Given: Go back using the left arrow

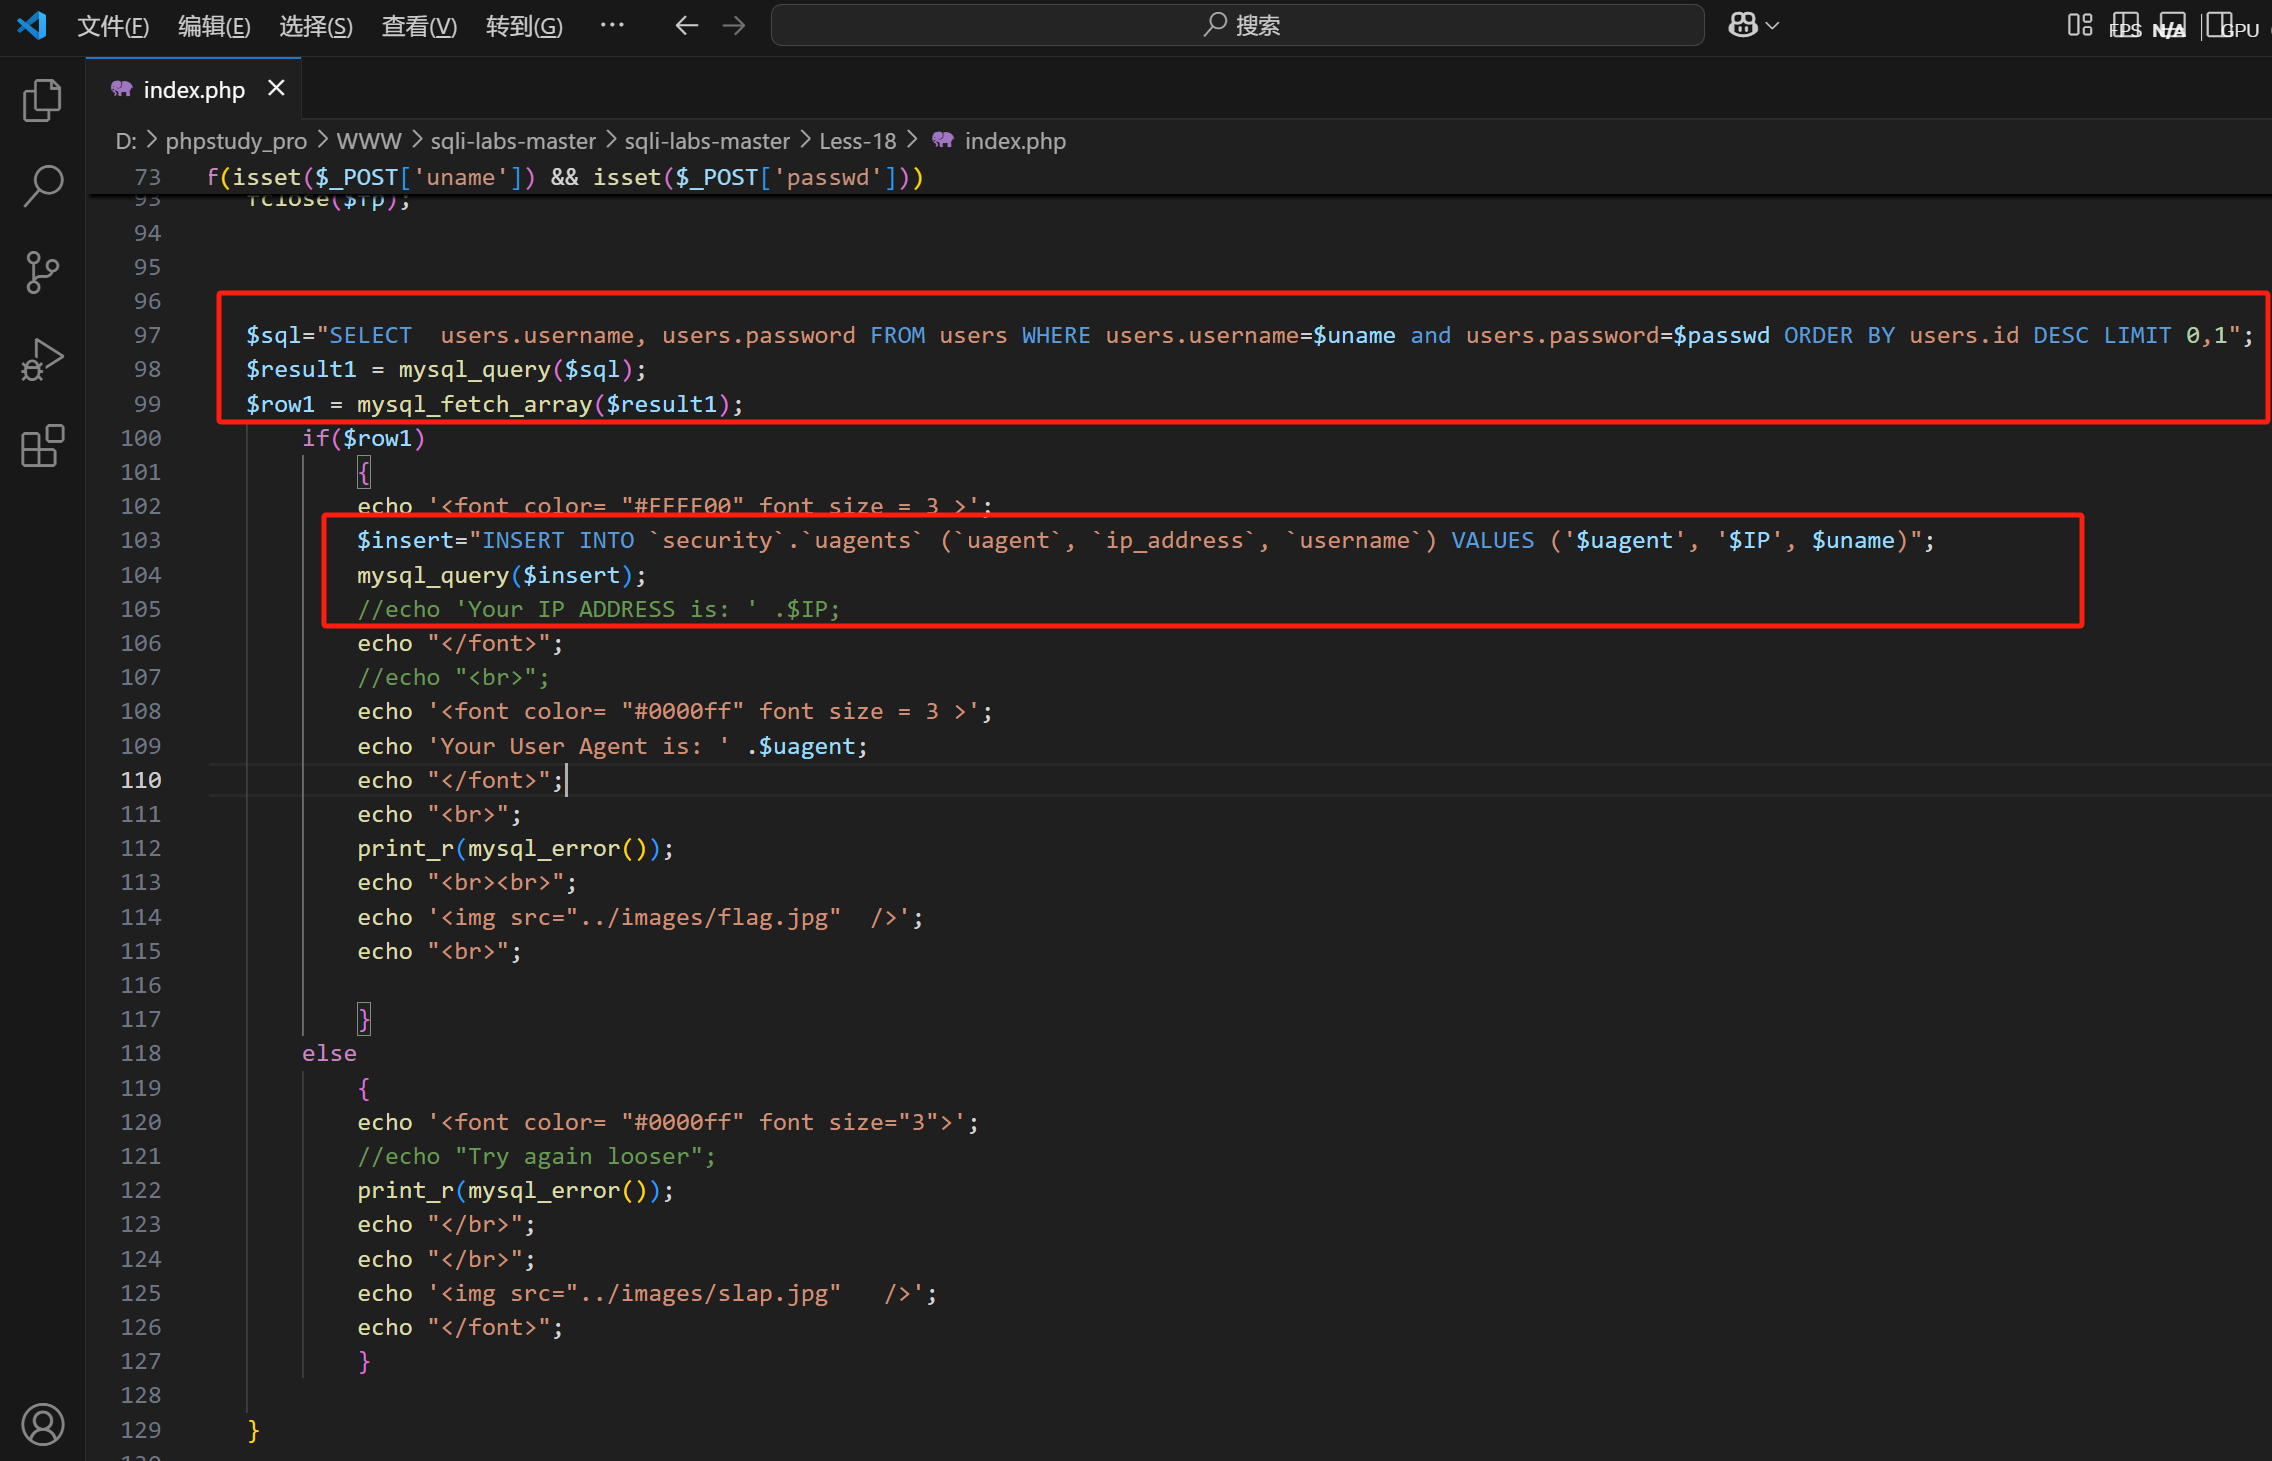Looking at the screenshot, I should pyautogui.click(x=686, y=26).
